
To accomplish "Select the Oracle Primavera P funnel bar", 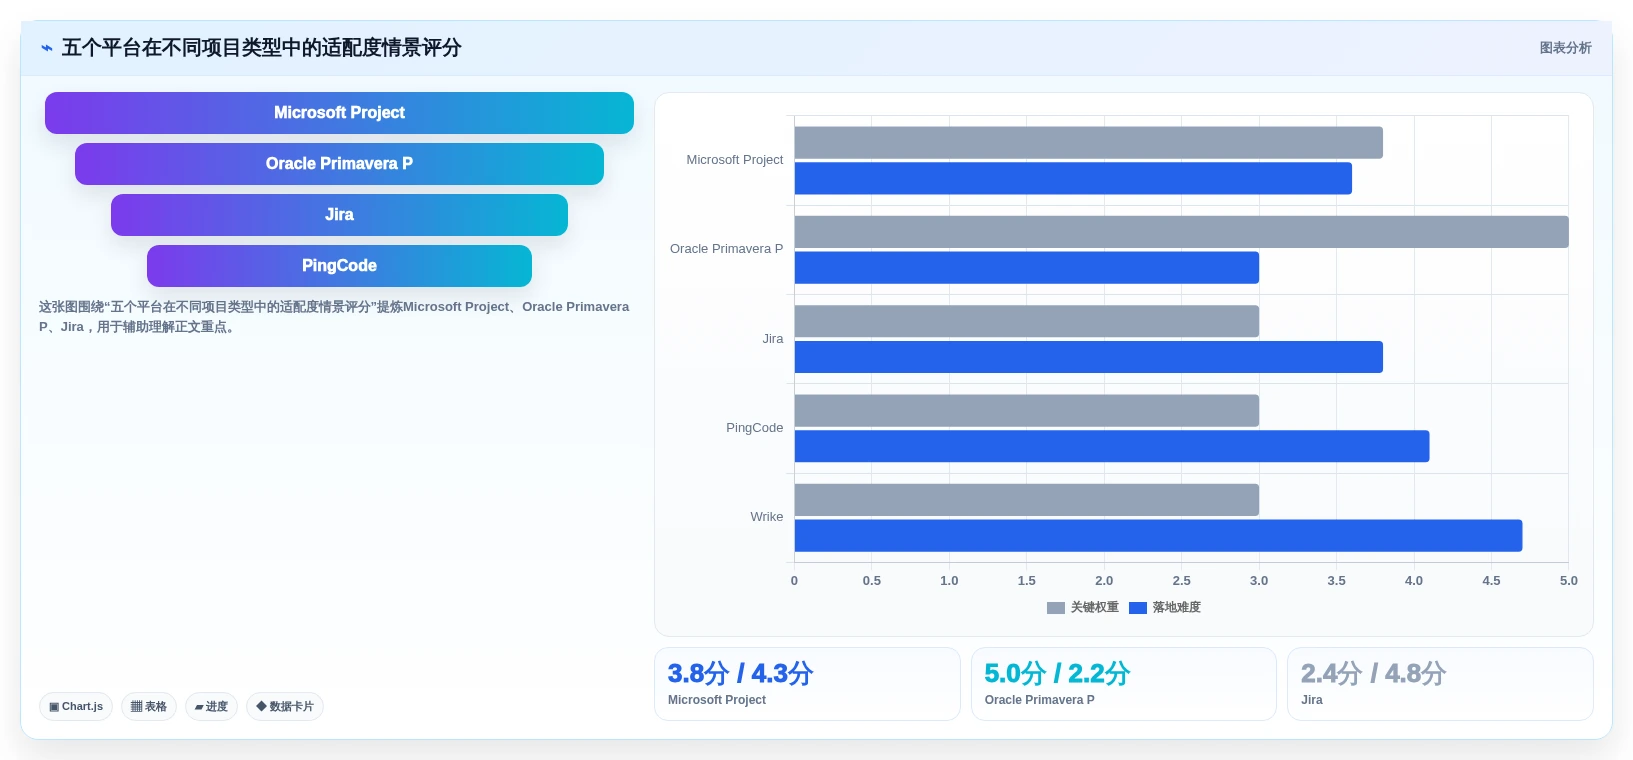I will [x=339, y=164].
